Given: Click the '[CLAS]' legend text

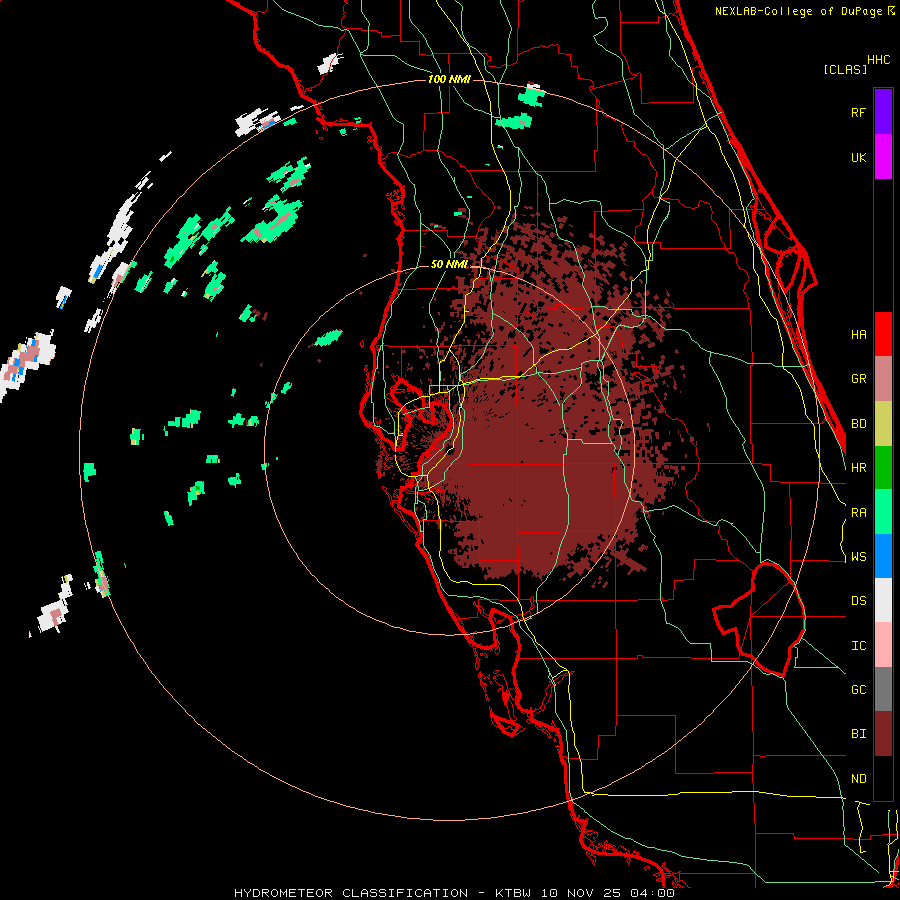Looking at the screenshot, I should (x=845, y=69).
